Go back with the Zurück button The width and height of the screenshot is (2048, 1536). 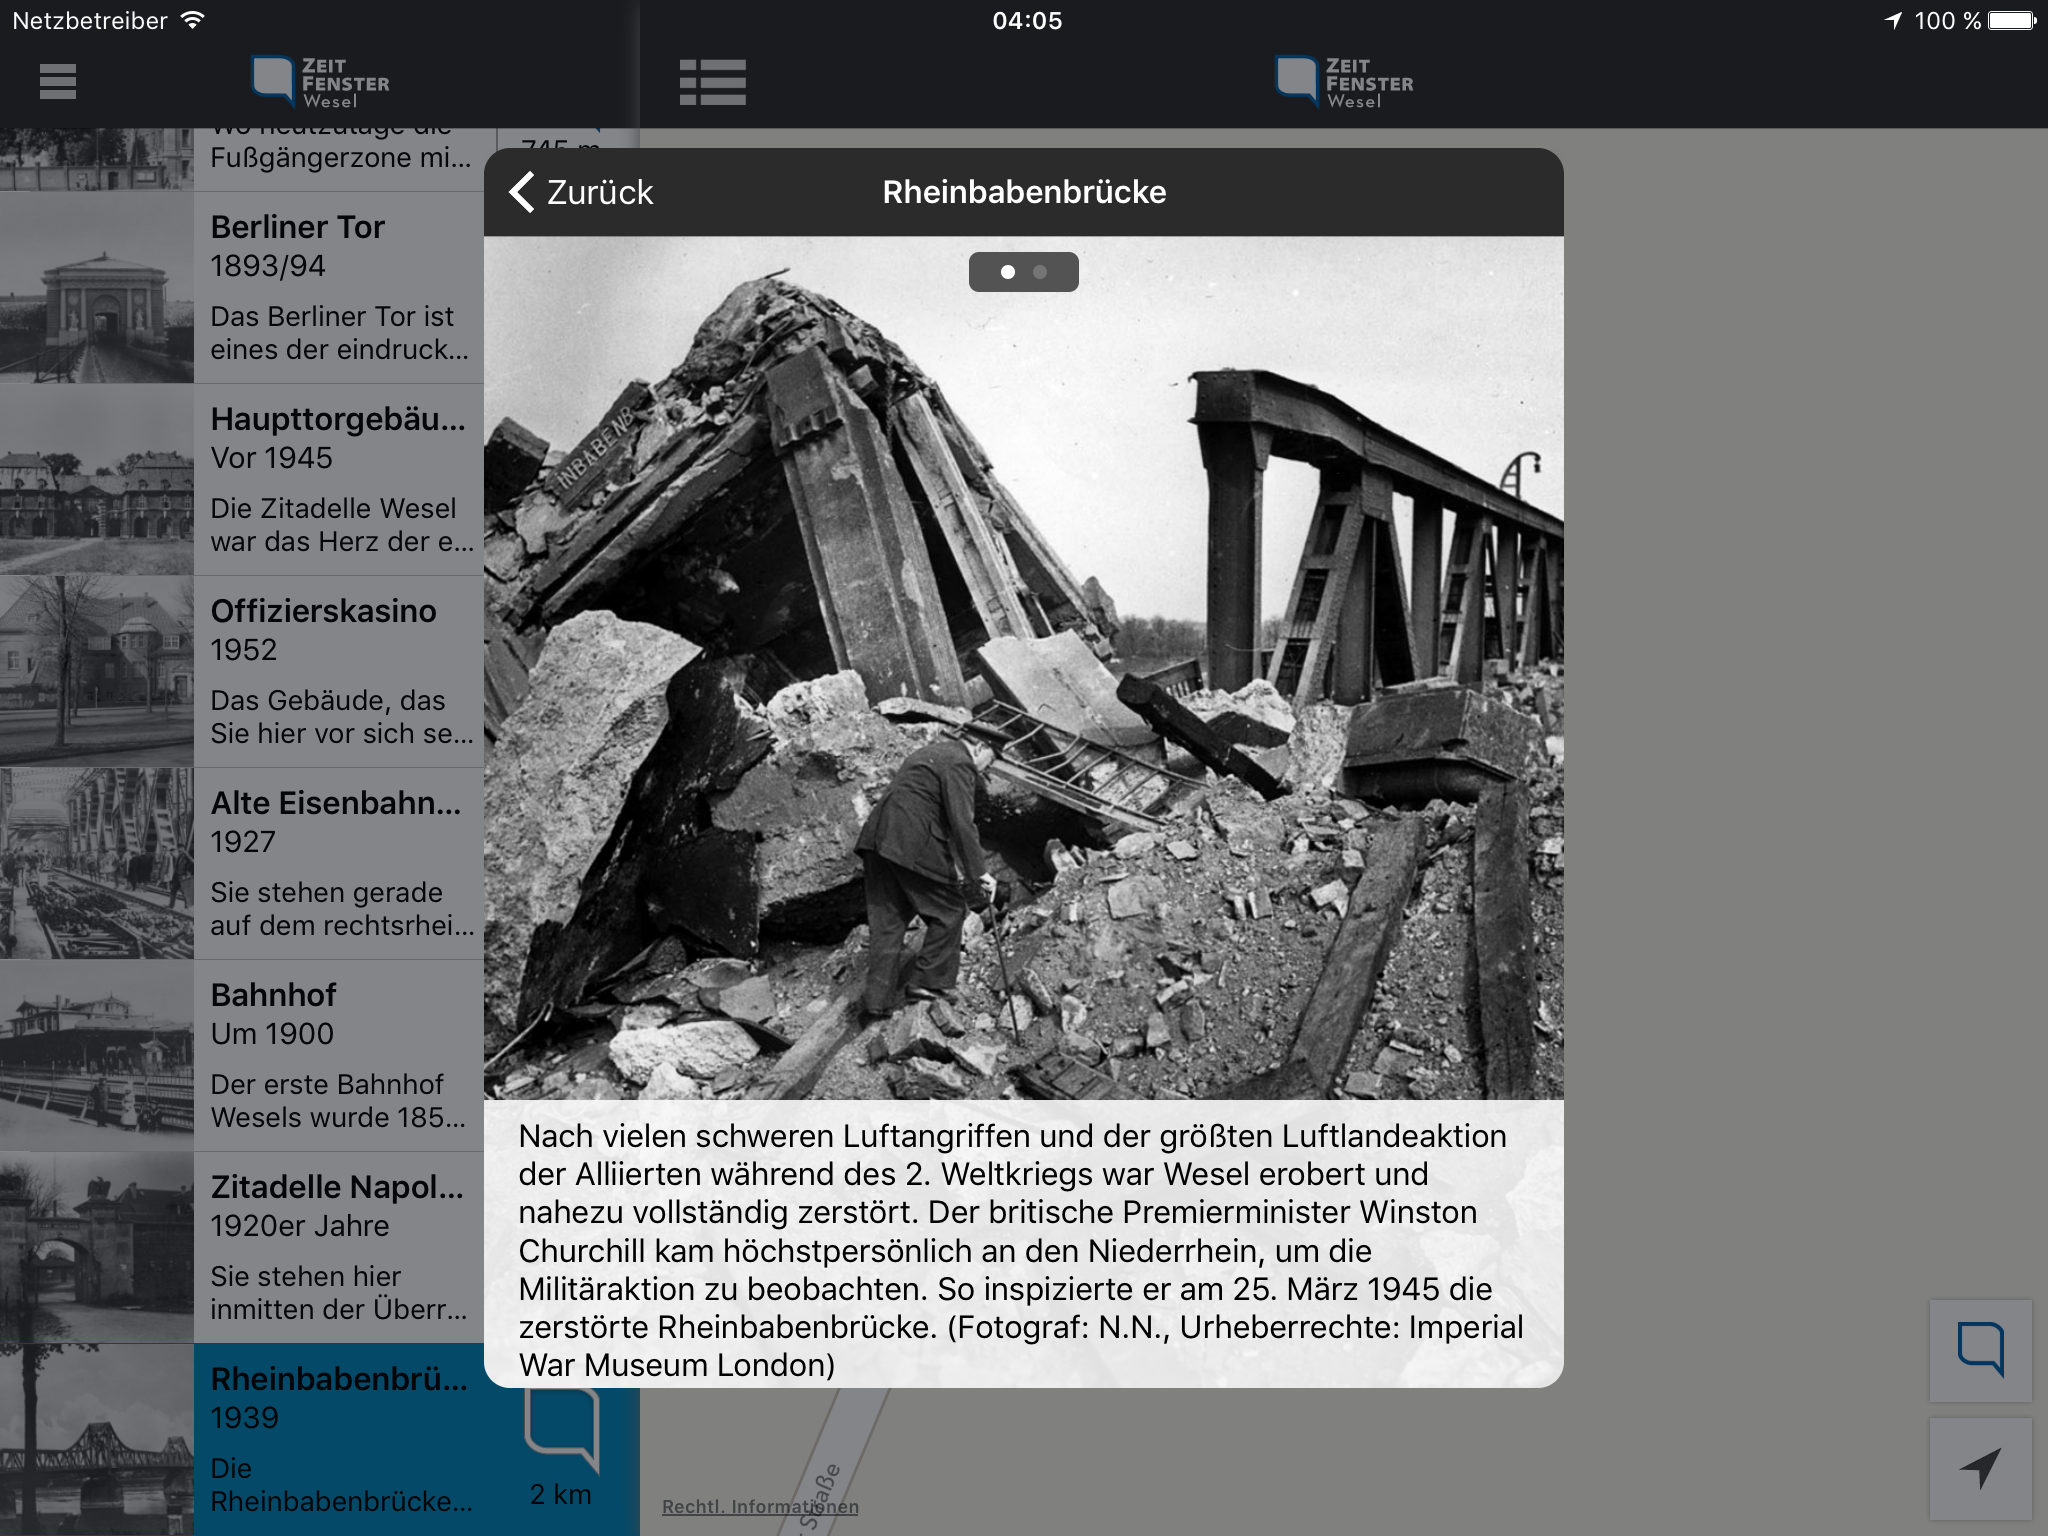click(581, 192)
